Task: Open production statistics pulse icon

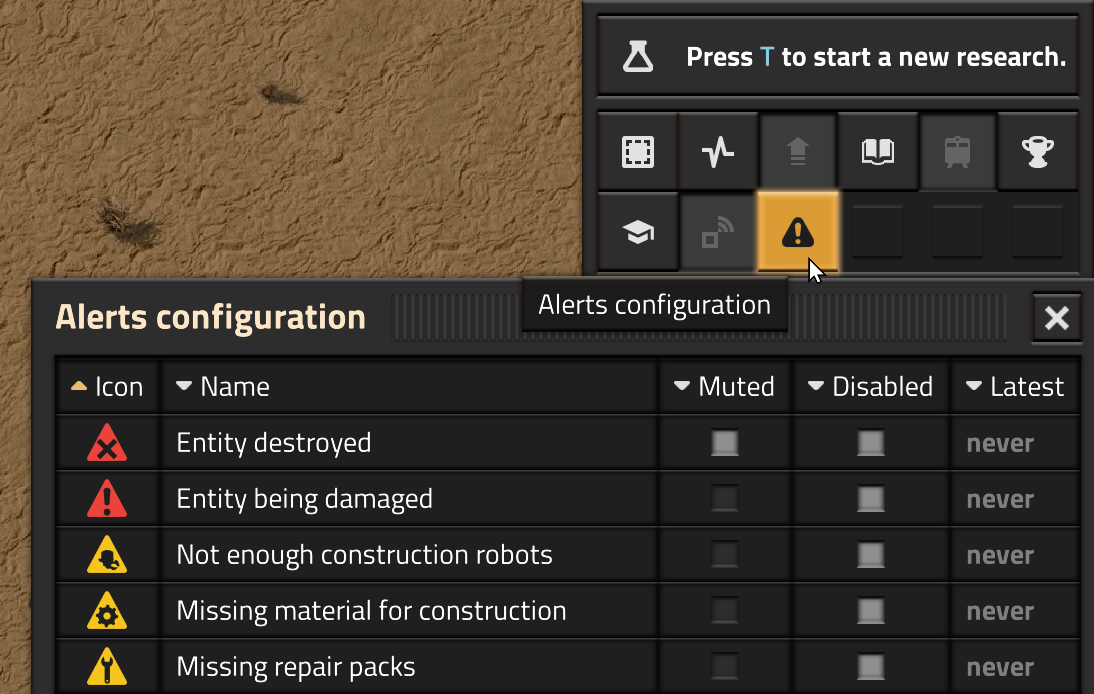Action: pyautogui.click(x=718, y=151)
